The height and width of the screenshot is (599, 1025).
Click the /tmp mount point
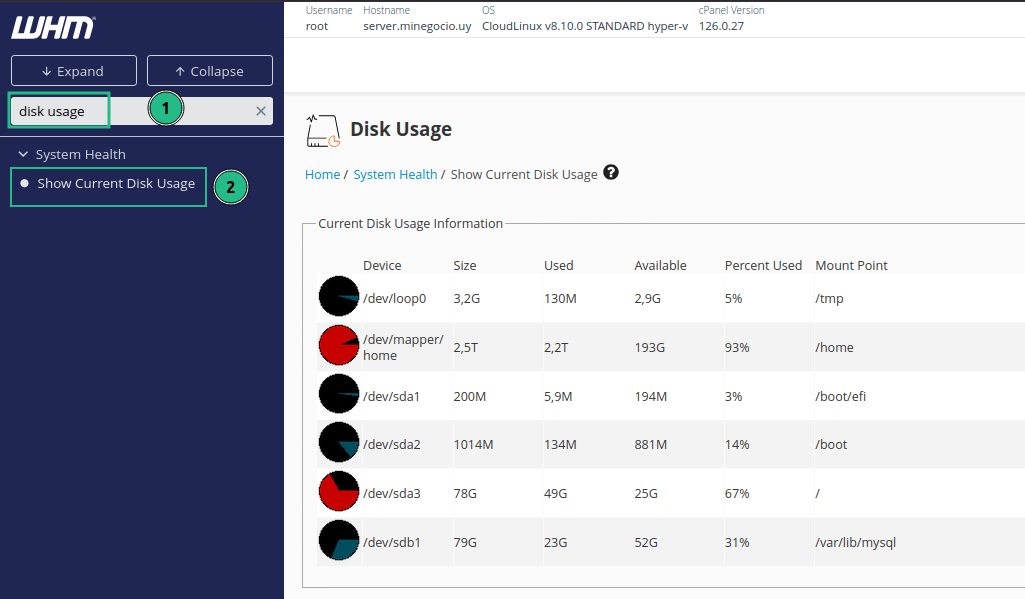coord(830,299)
